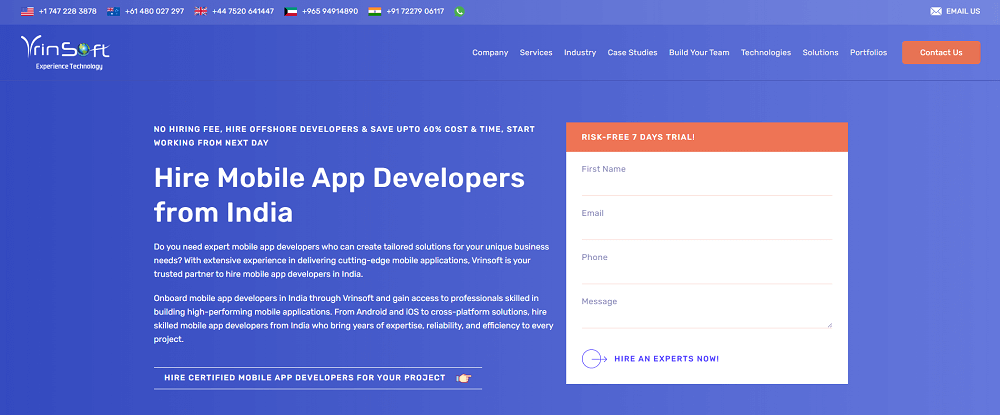1000x415 pixels.
Task: Click the US flag icon
Action: pos(27,11)
